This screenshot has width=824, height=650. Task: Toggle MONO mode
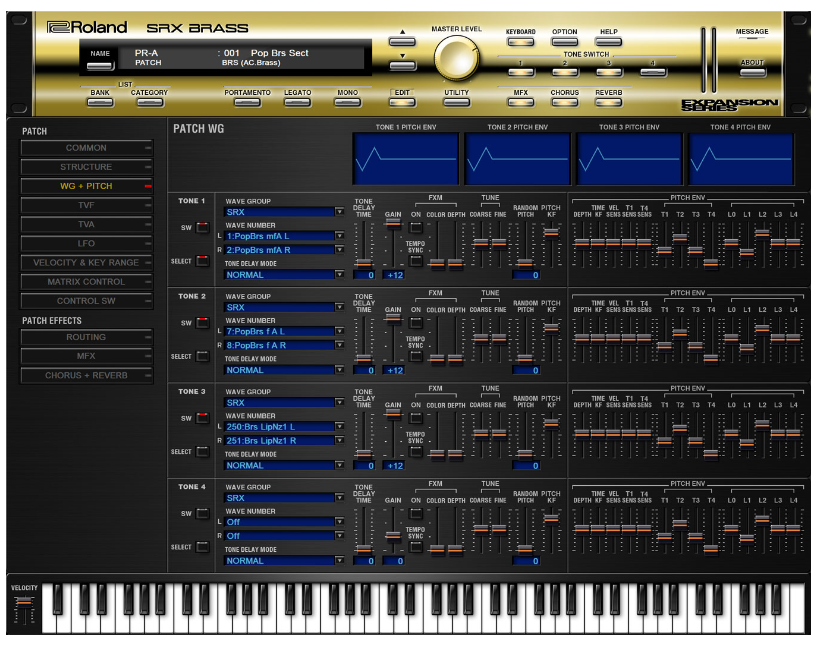click(x=347, y=102)
